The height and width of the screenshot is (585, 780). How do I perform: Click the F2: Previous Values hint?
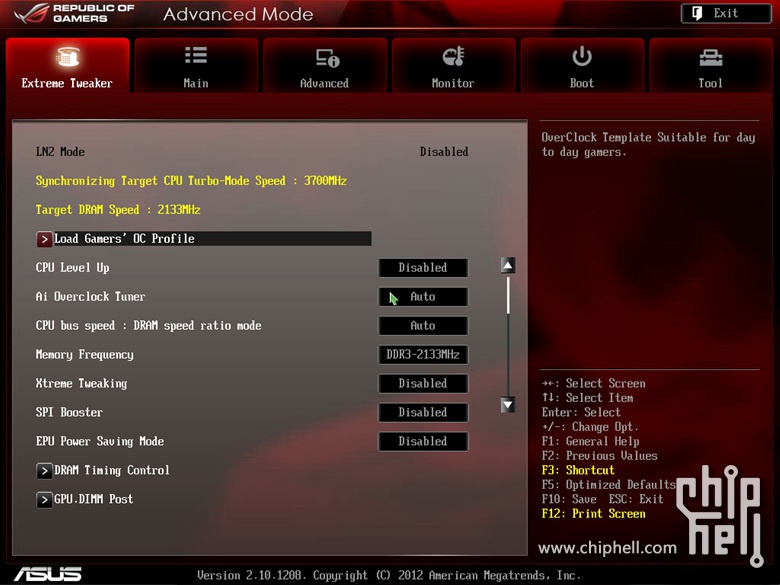(x=599, y=456)
